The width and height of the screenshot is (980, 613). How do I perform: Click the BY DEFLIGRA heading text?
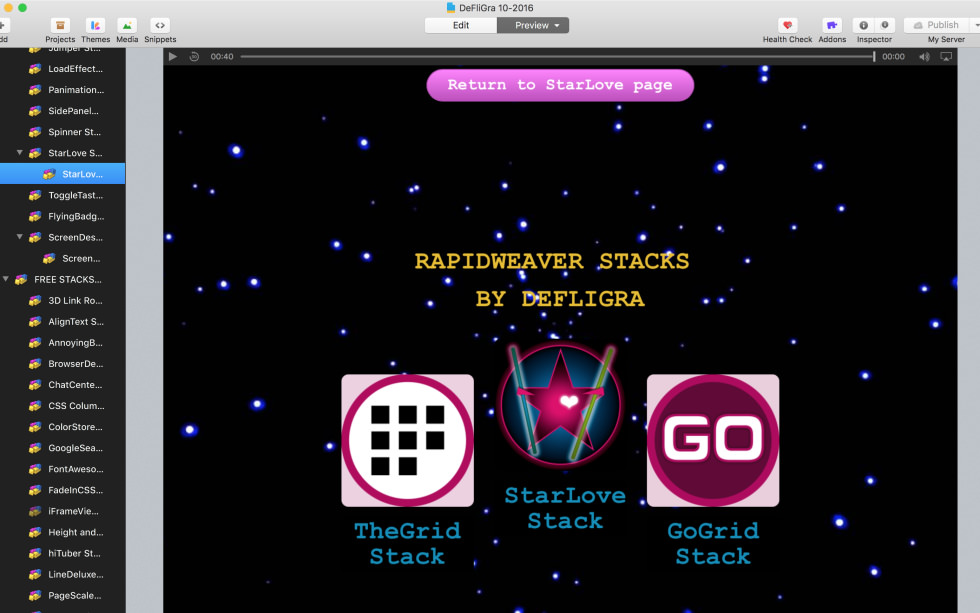(560, 299)
